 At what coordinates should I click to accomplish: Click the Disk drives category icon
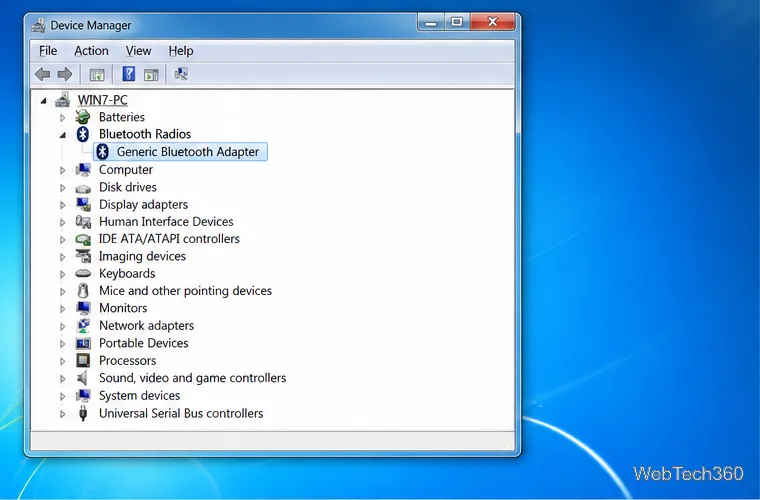[x=83, y=188]
